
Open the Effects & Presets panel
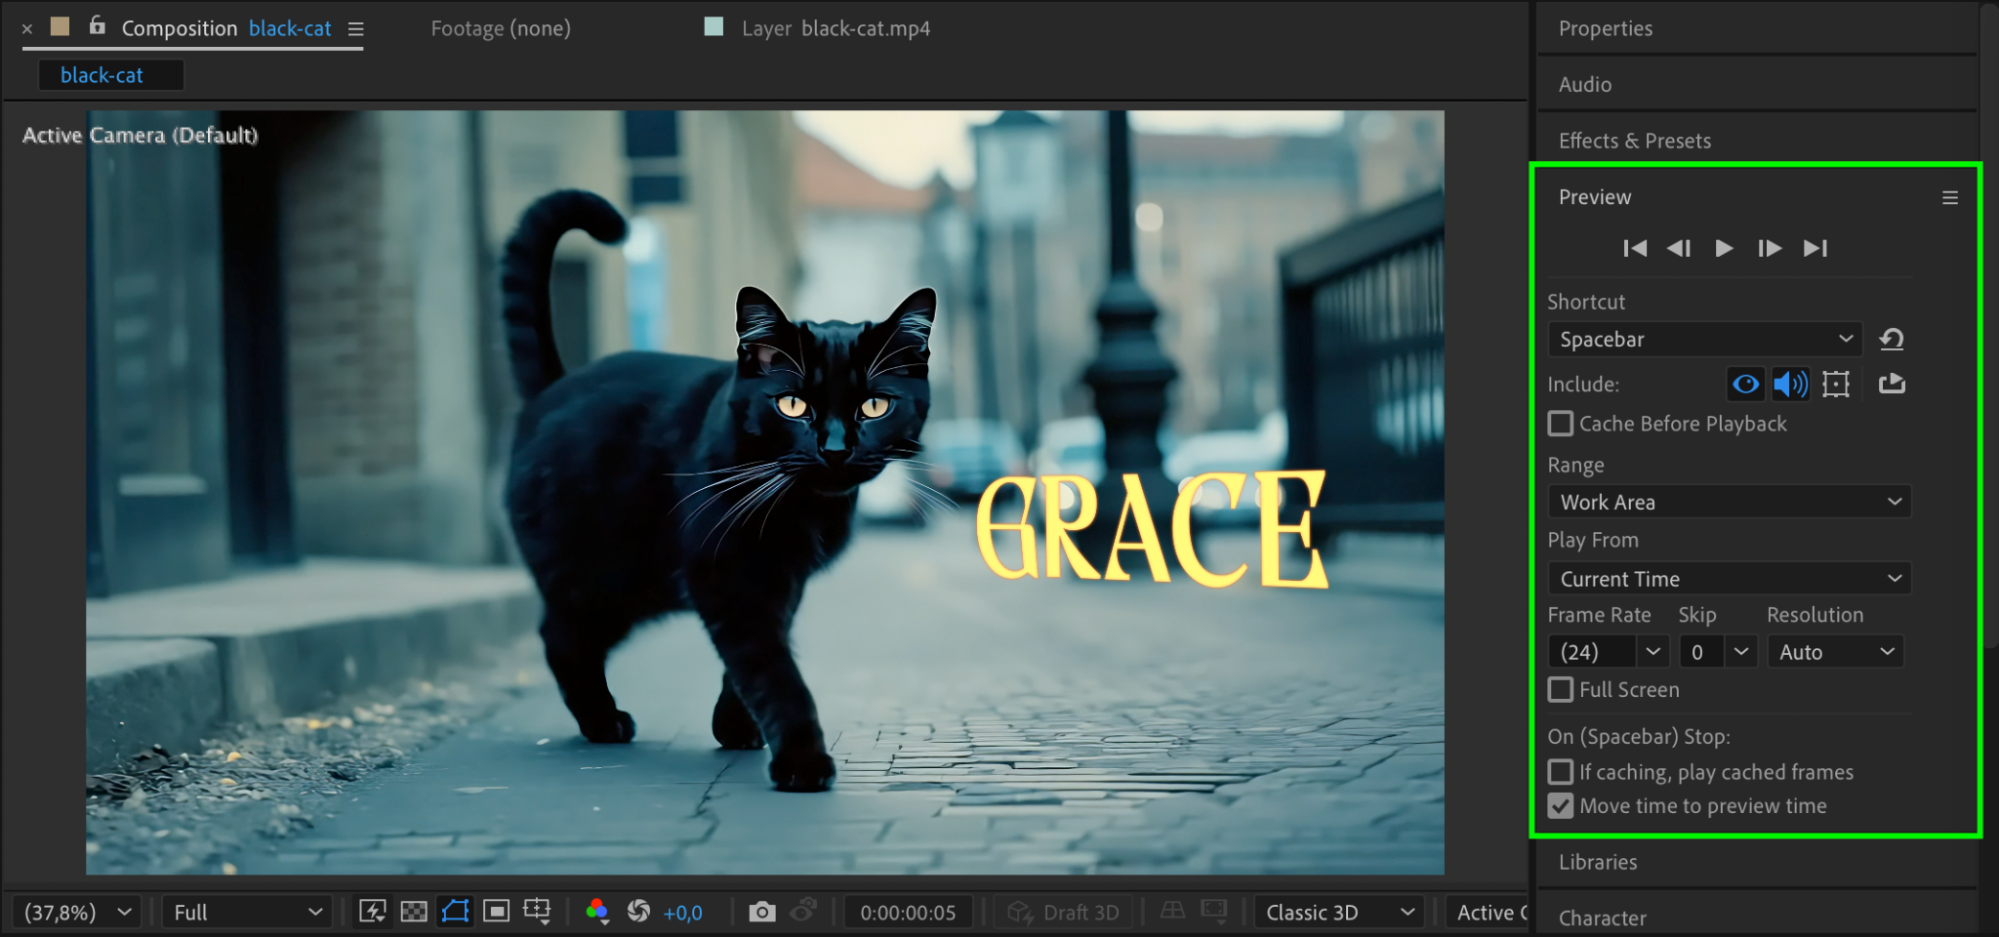(x=1635, y=141)
